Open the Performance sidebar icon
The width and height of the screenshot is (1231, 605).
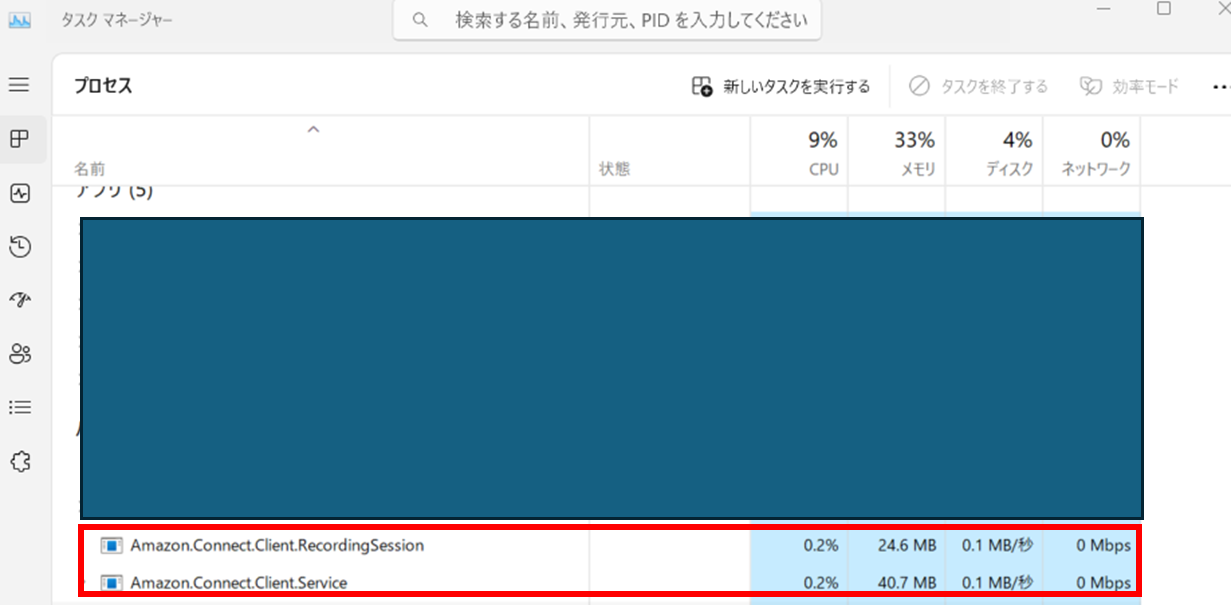[x=19, y=193]
